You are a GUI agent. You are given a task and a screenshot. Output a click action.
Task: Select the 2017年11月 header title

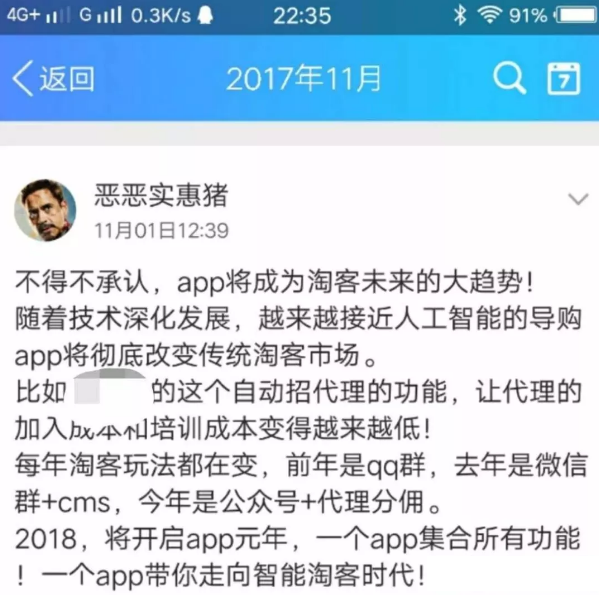303,78
